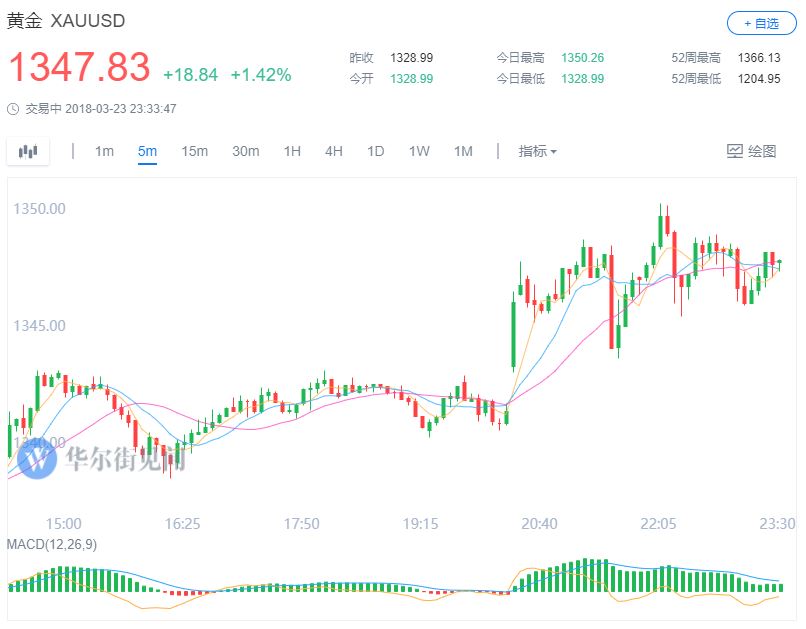
Task: Click the 绘图 drawing label
Action: pos(762,151)
